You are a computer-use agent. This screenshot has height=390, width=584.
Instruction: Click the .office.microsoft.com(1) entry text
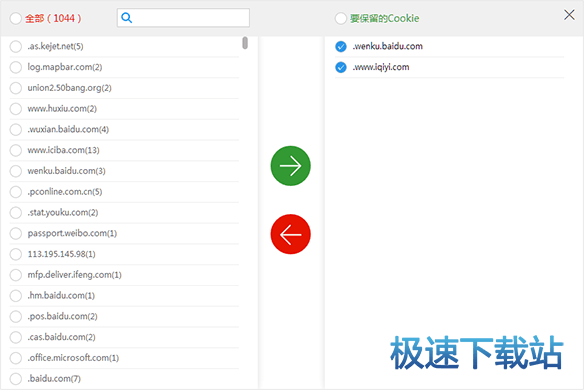click(73, 358)
